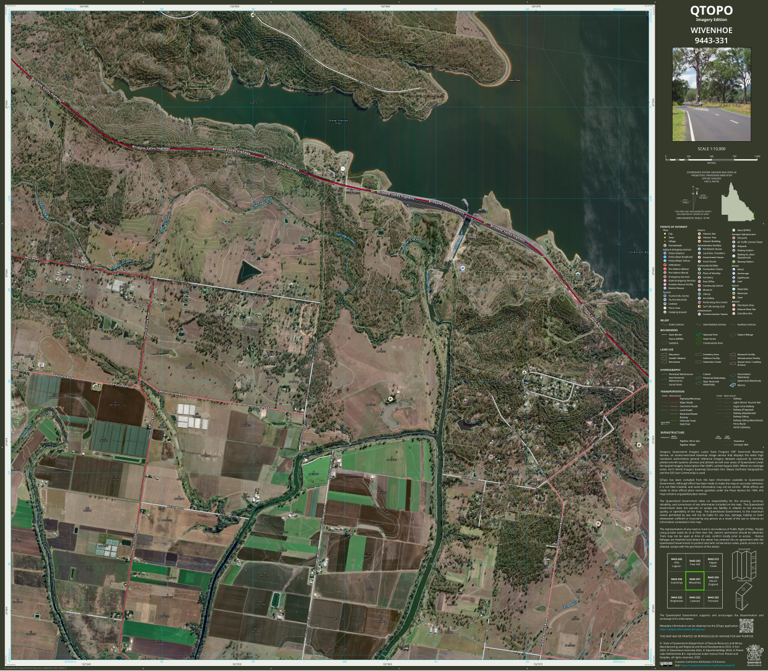Screen dimensions: 768x671
Task: Click the TRANSPORTATION legend heading
Action: point(672,391)
